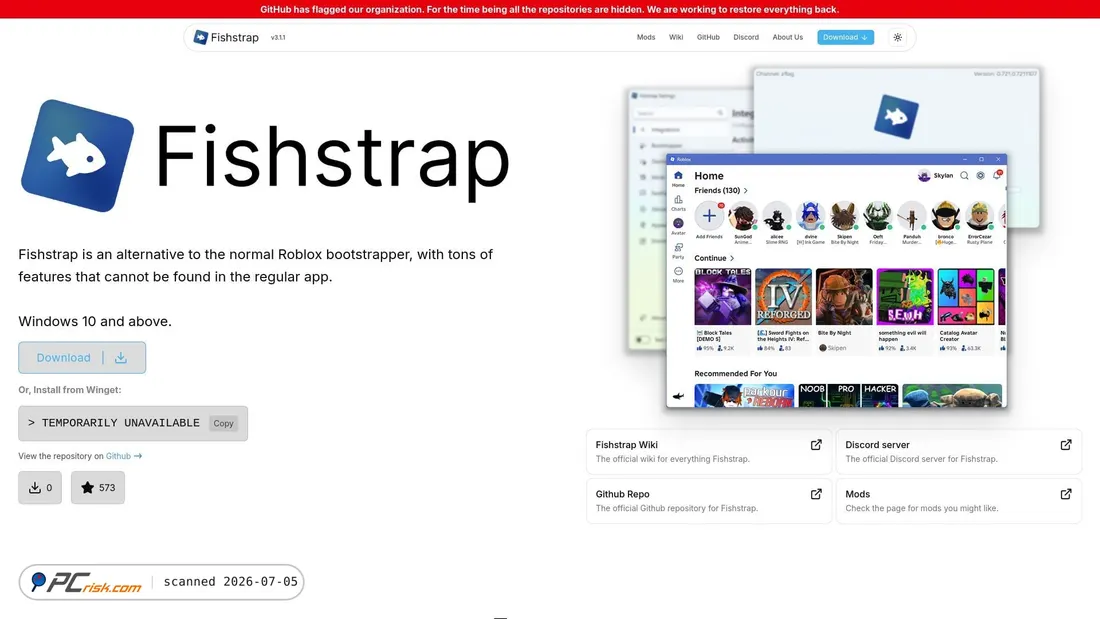Viewport: 1100px width, 619px height.
Task: Click SunGod friend avatar
Action: [x=743, y=216]
